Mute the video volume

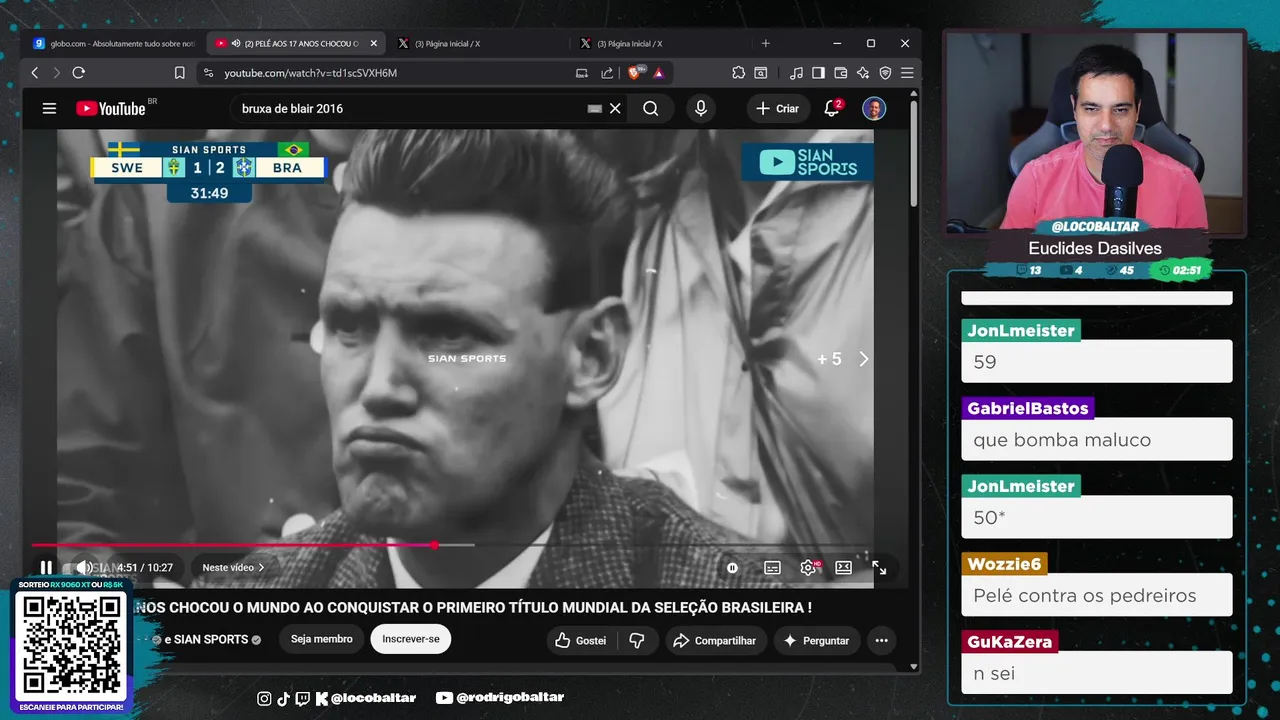pyautogui.click(x=84, y=567)
